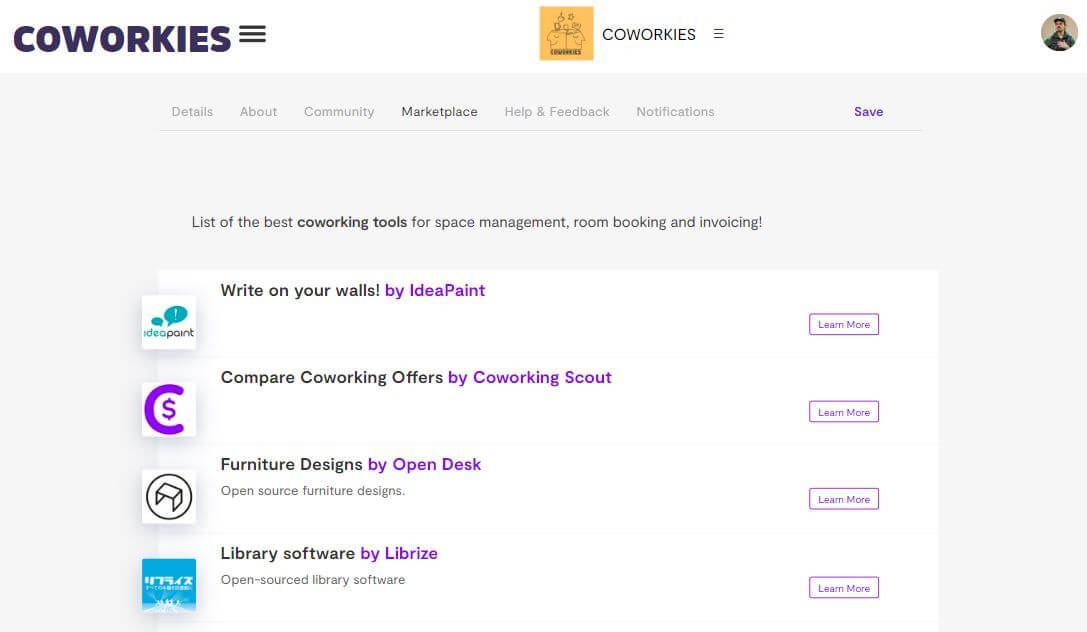Click Learn More for Coworking Scout
The height and width of the screenshot is (632, 1087).
(x=844, y=412)
